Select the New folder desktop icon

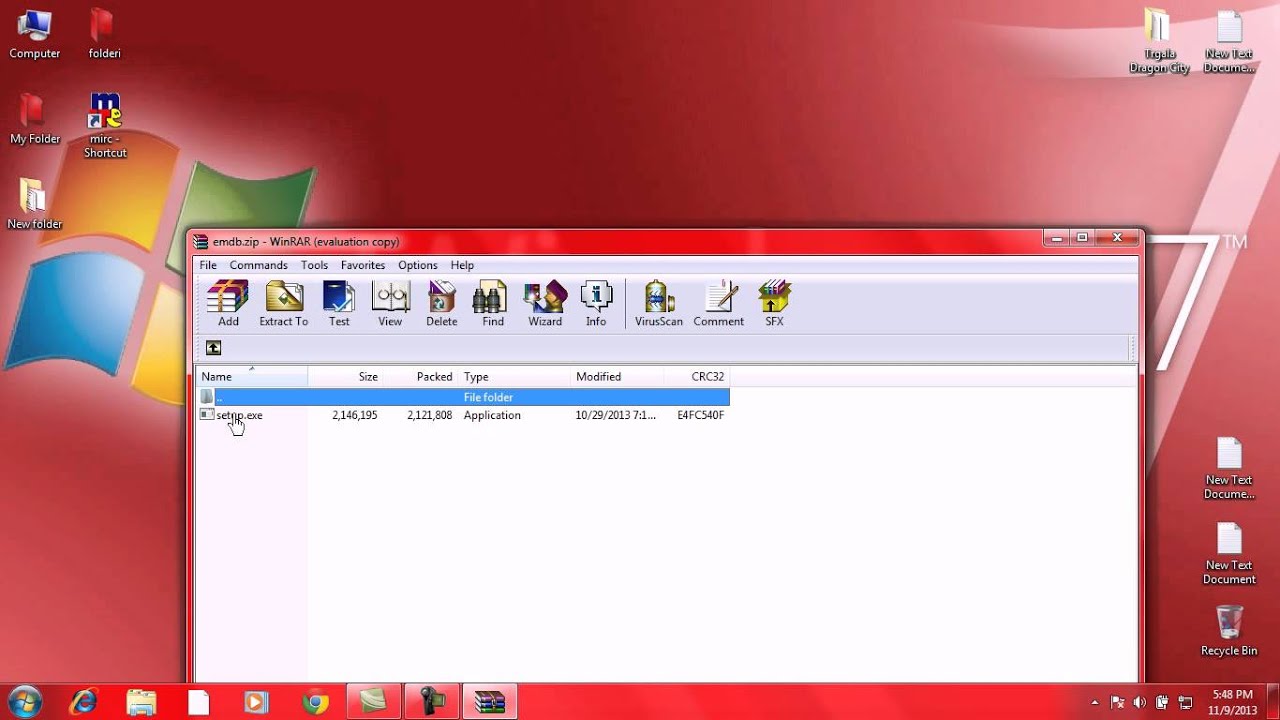[x=34, y=205]
